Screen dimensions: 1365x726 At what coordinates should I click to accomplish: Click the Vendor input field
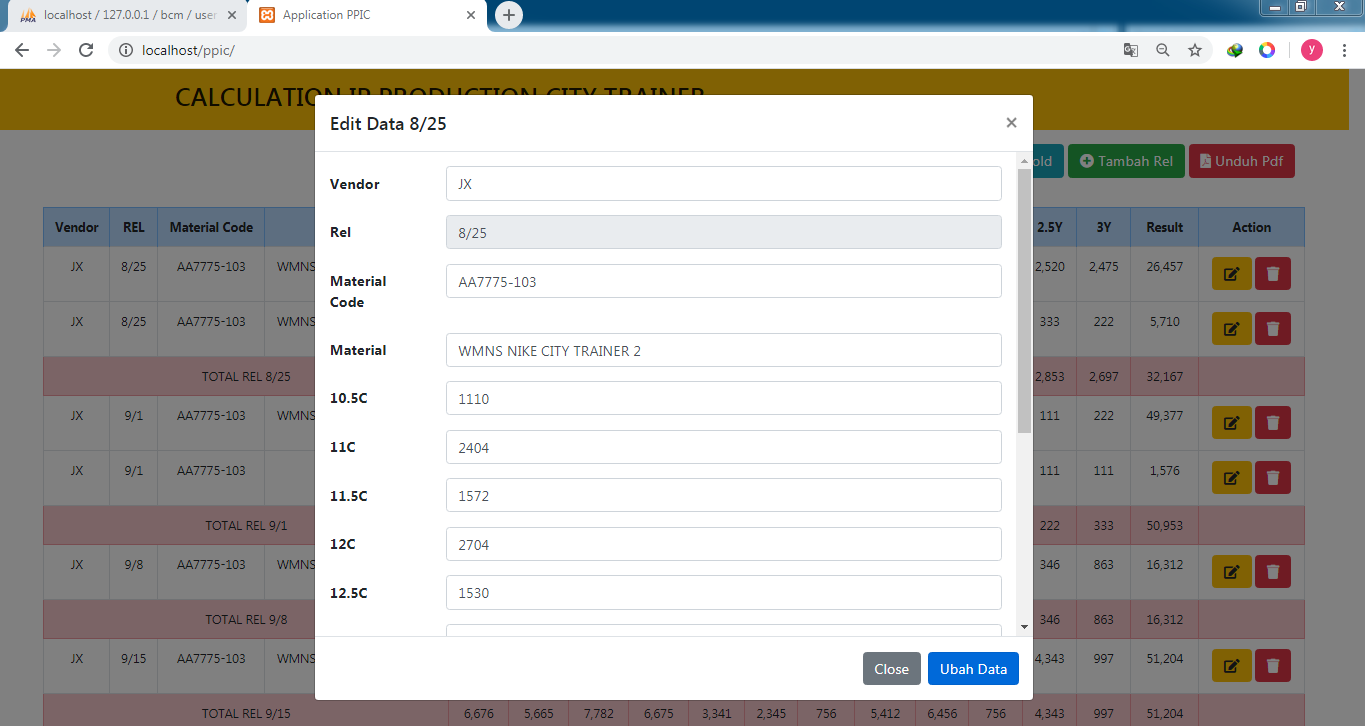click(x=723, y=184)
